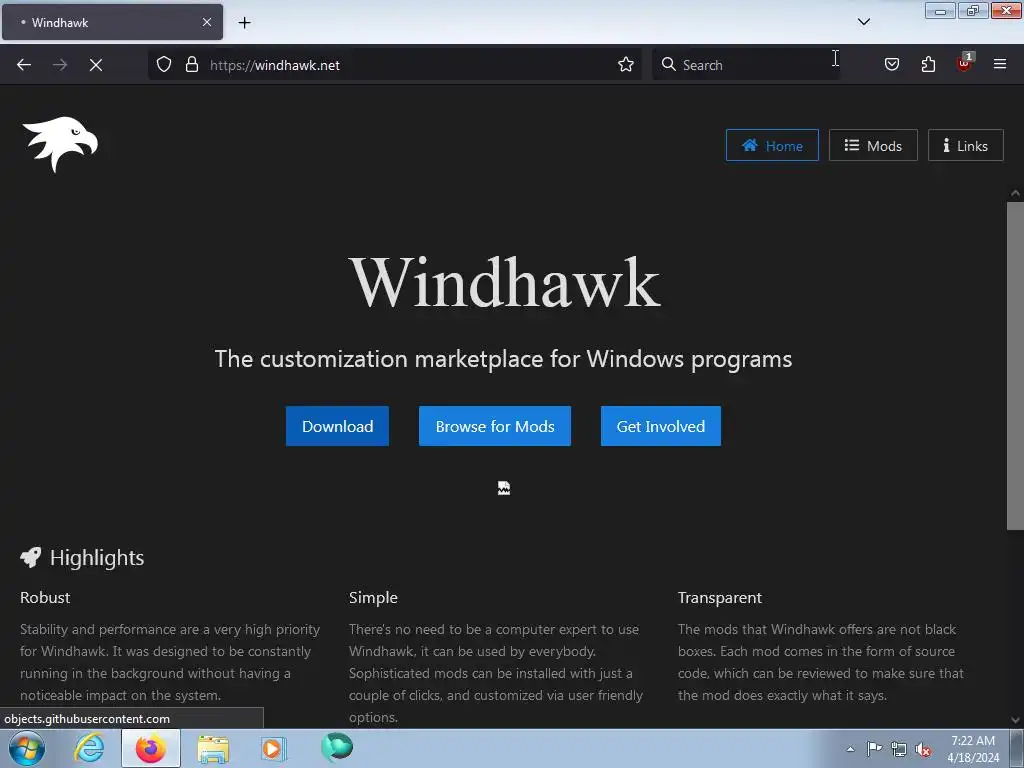Click the browser forward arrow

pos(60,65)
